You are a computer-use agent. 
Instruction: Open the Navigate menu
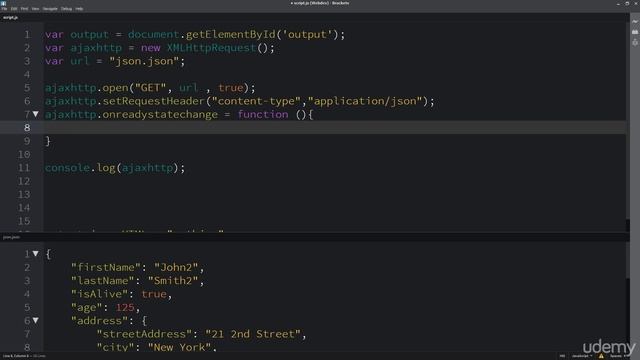point(50,9)
